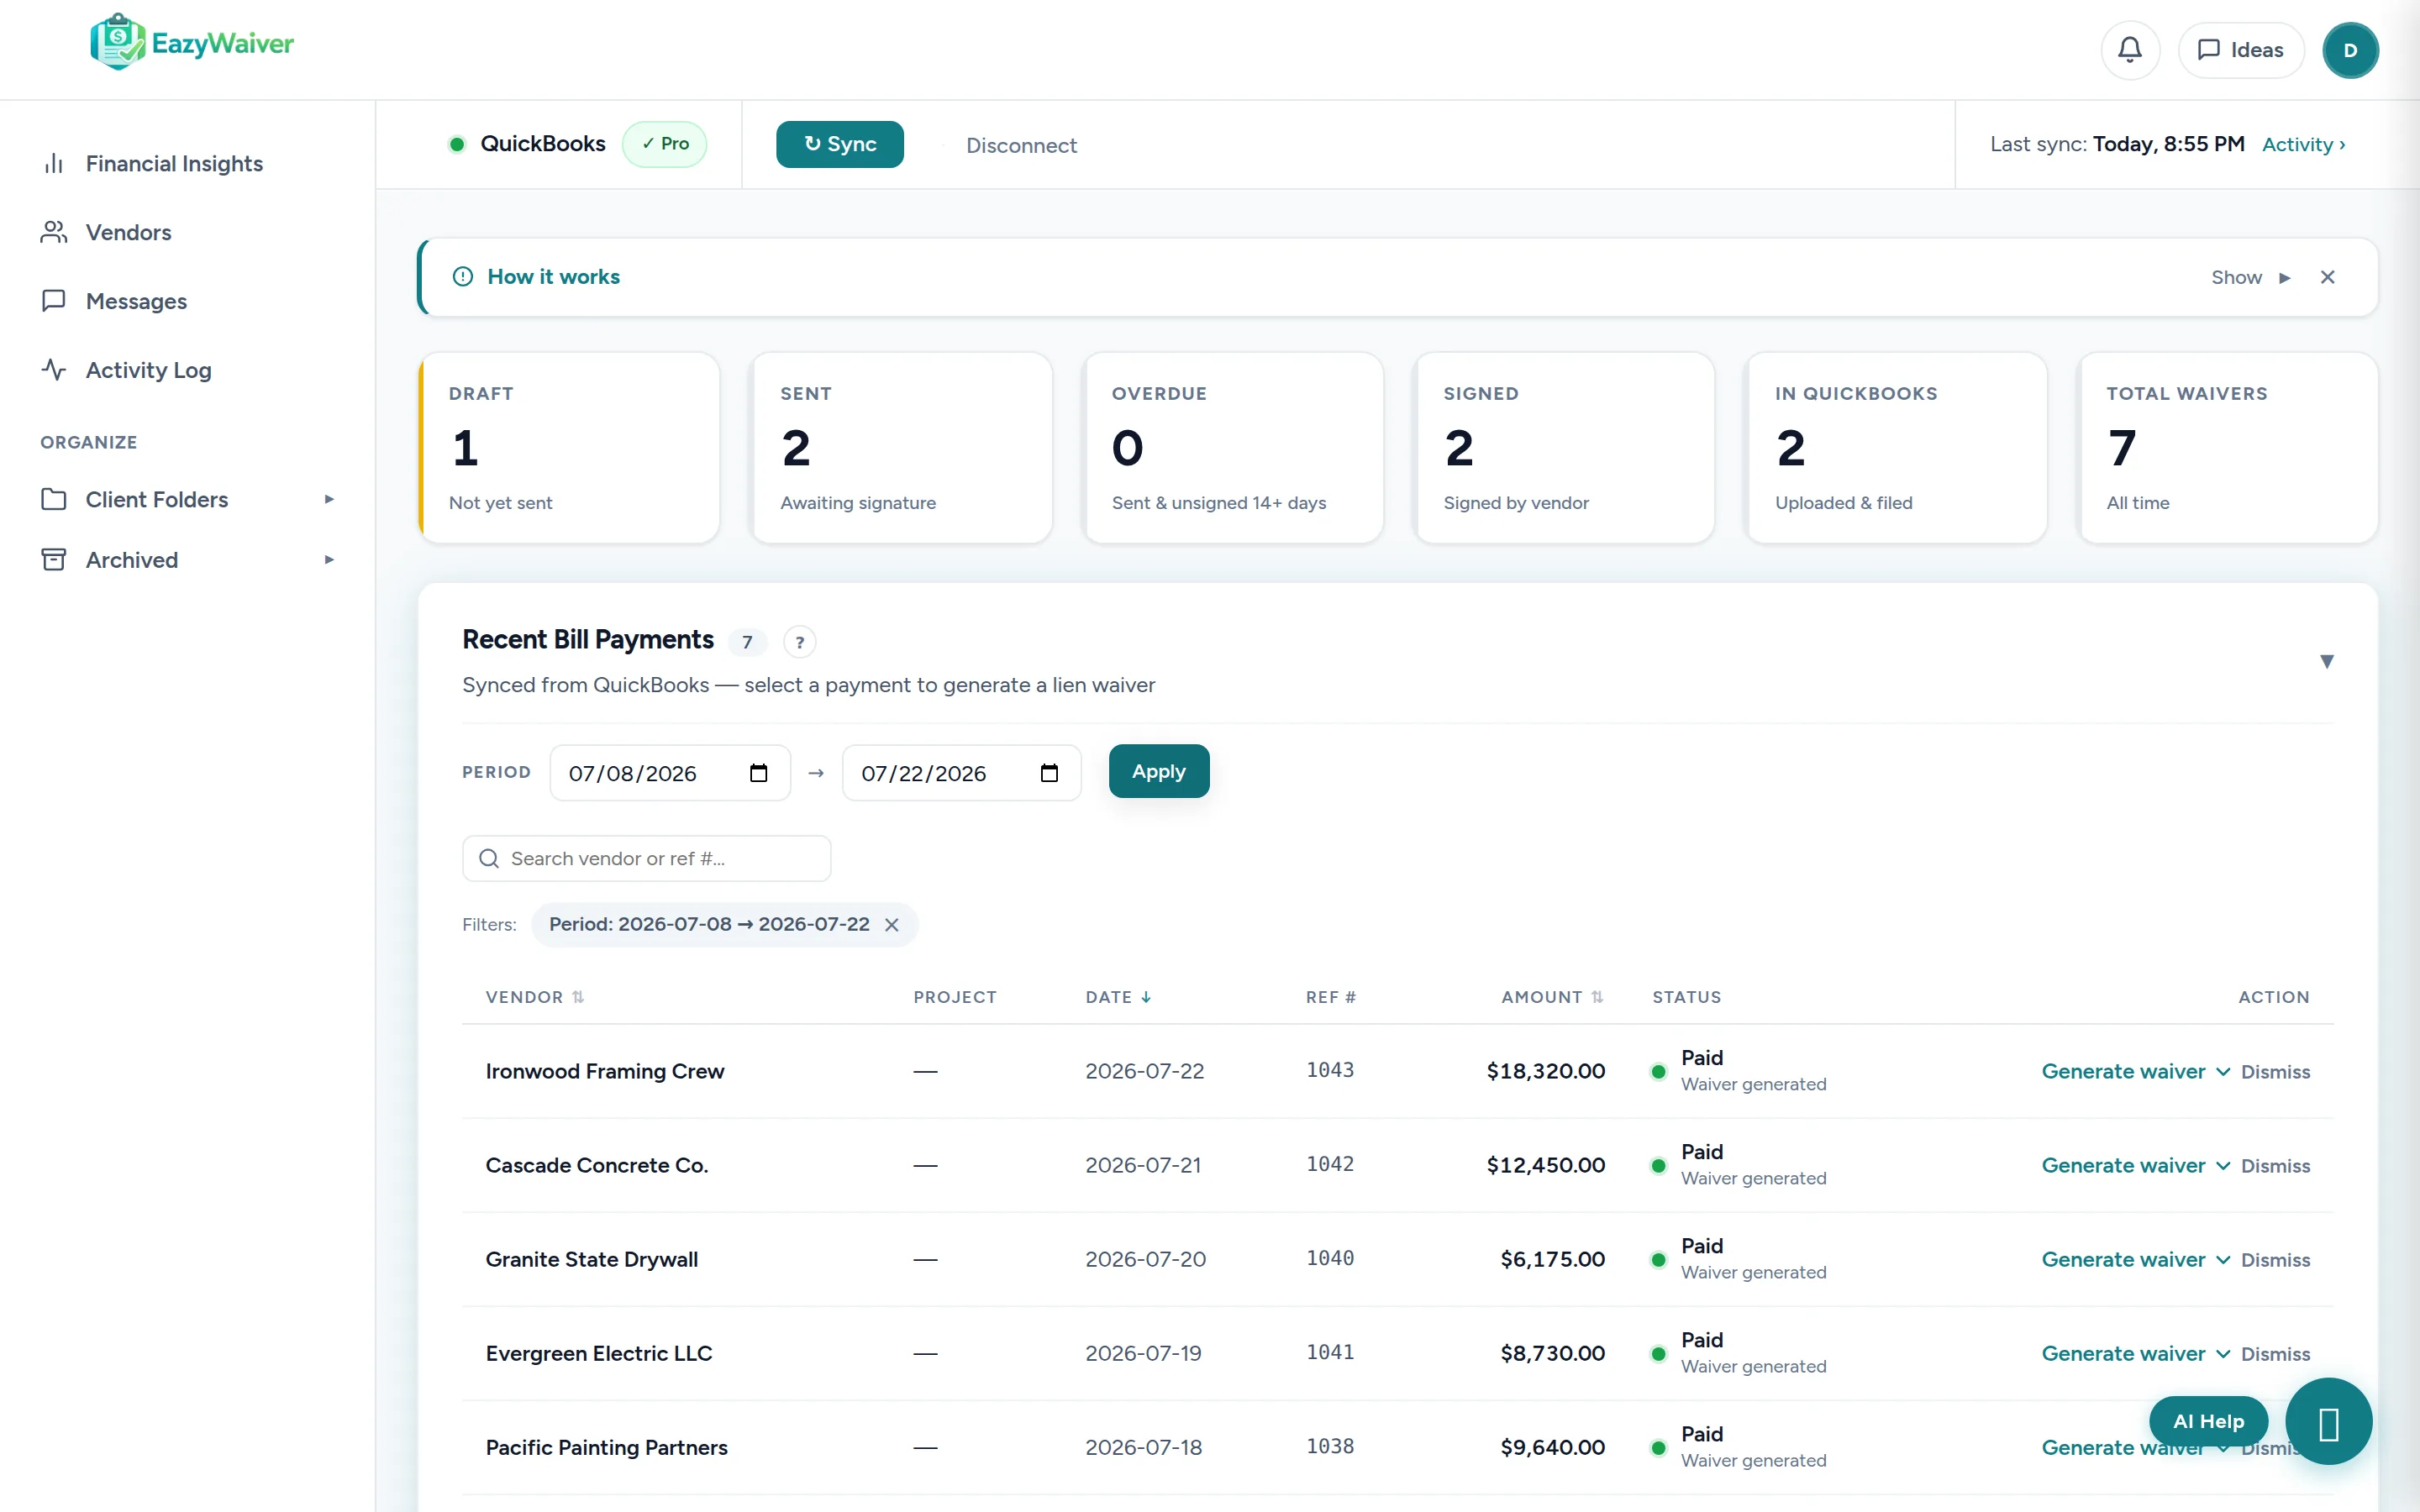Dismiss the How it works banner
The image size is (2420, 1512).
point(2328,277)
